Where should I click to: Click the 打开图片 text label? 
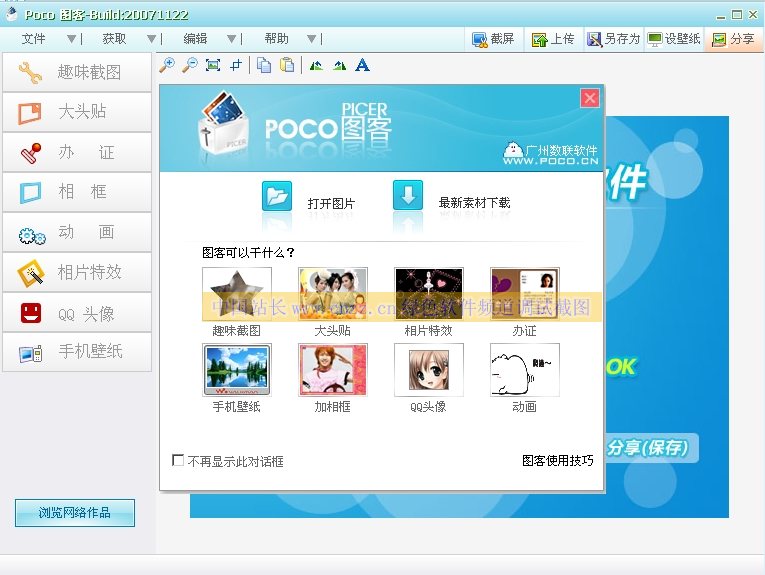[x=331, y=203]
